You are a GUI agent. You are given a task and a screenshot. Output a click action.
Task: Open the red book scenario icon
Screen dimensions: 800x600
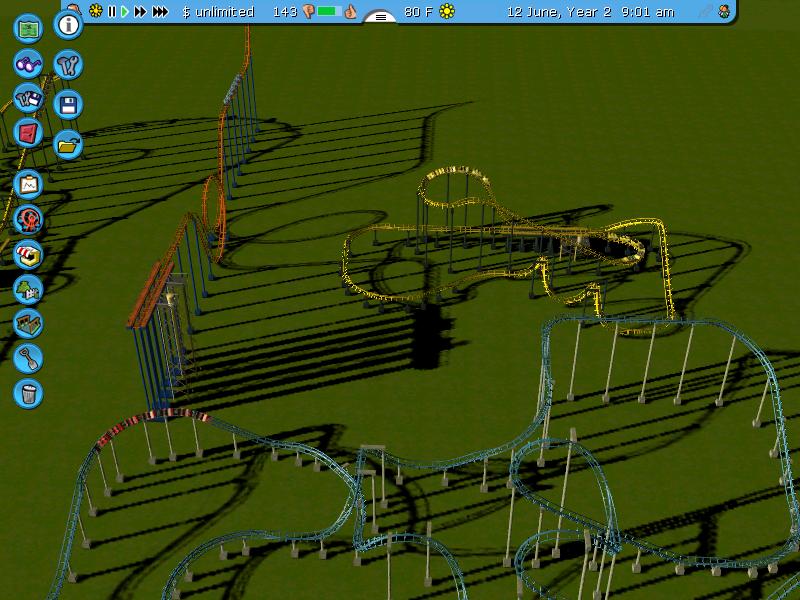click(x=28, y=133)
